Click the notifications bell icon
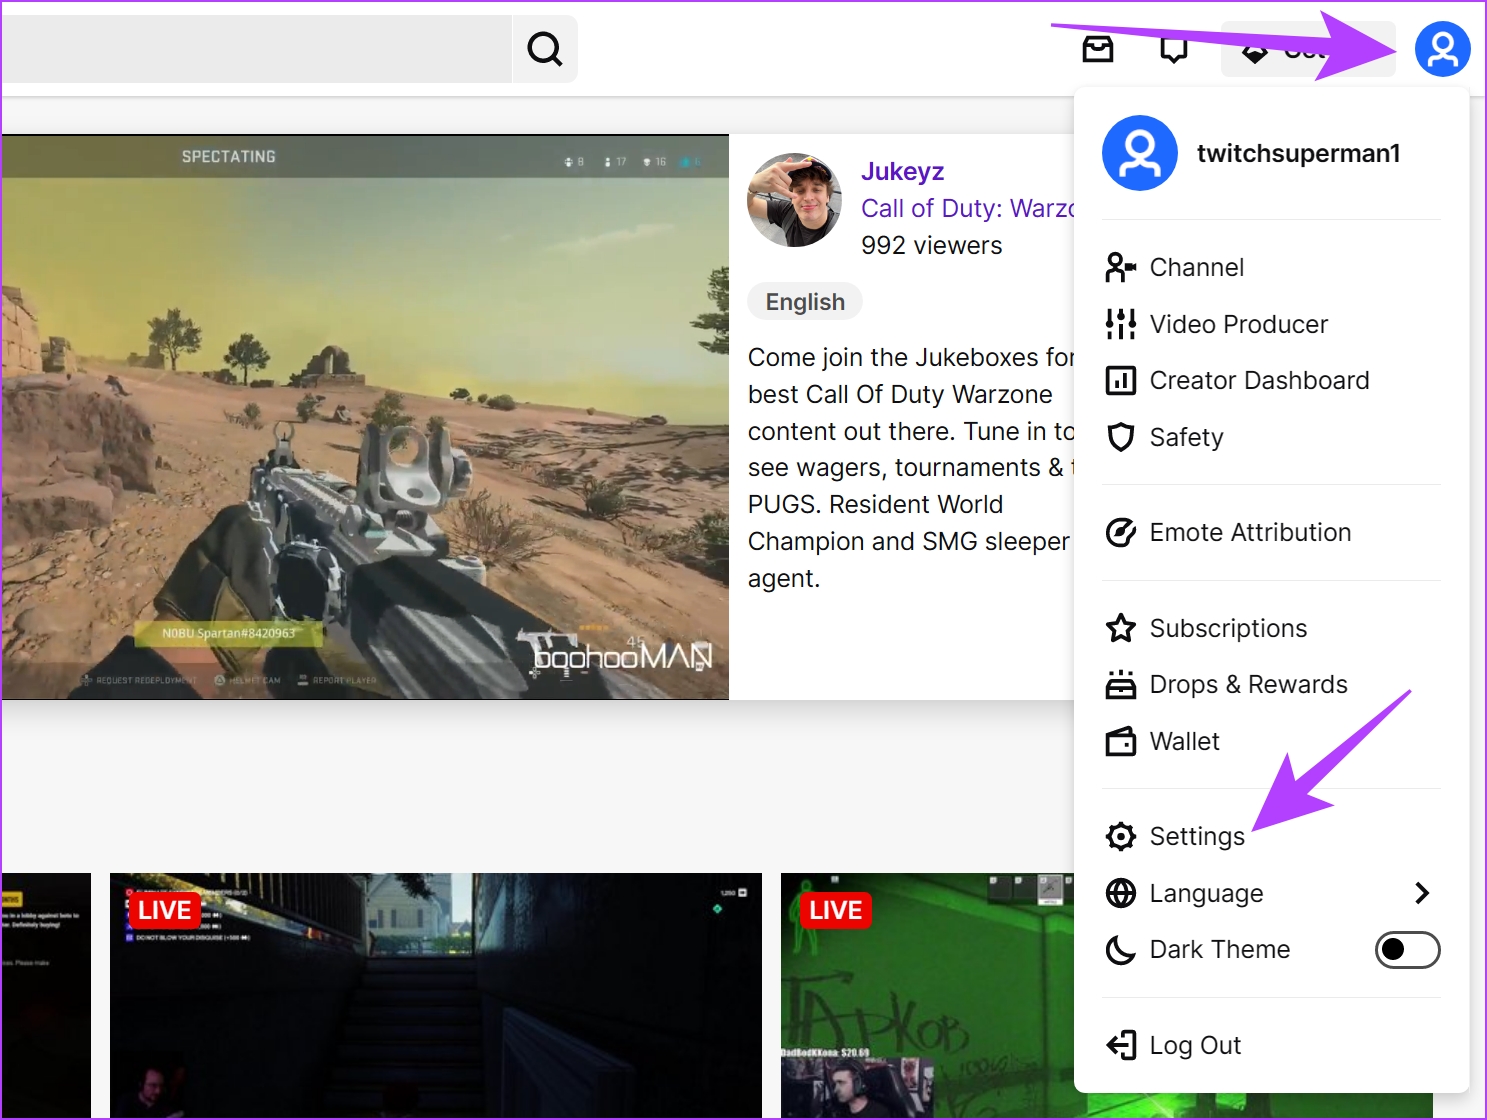This screenshot has width=1487, height=1120. tap(1173, 48)
